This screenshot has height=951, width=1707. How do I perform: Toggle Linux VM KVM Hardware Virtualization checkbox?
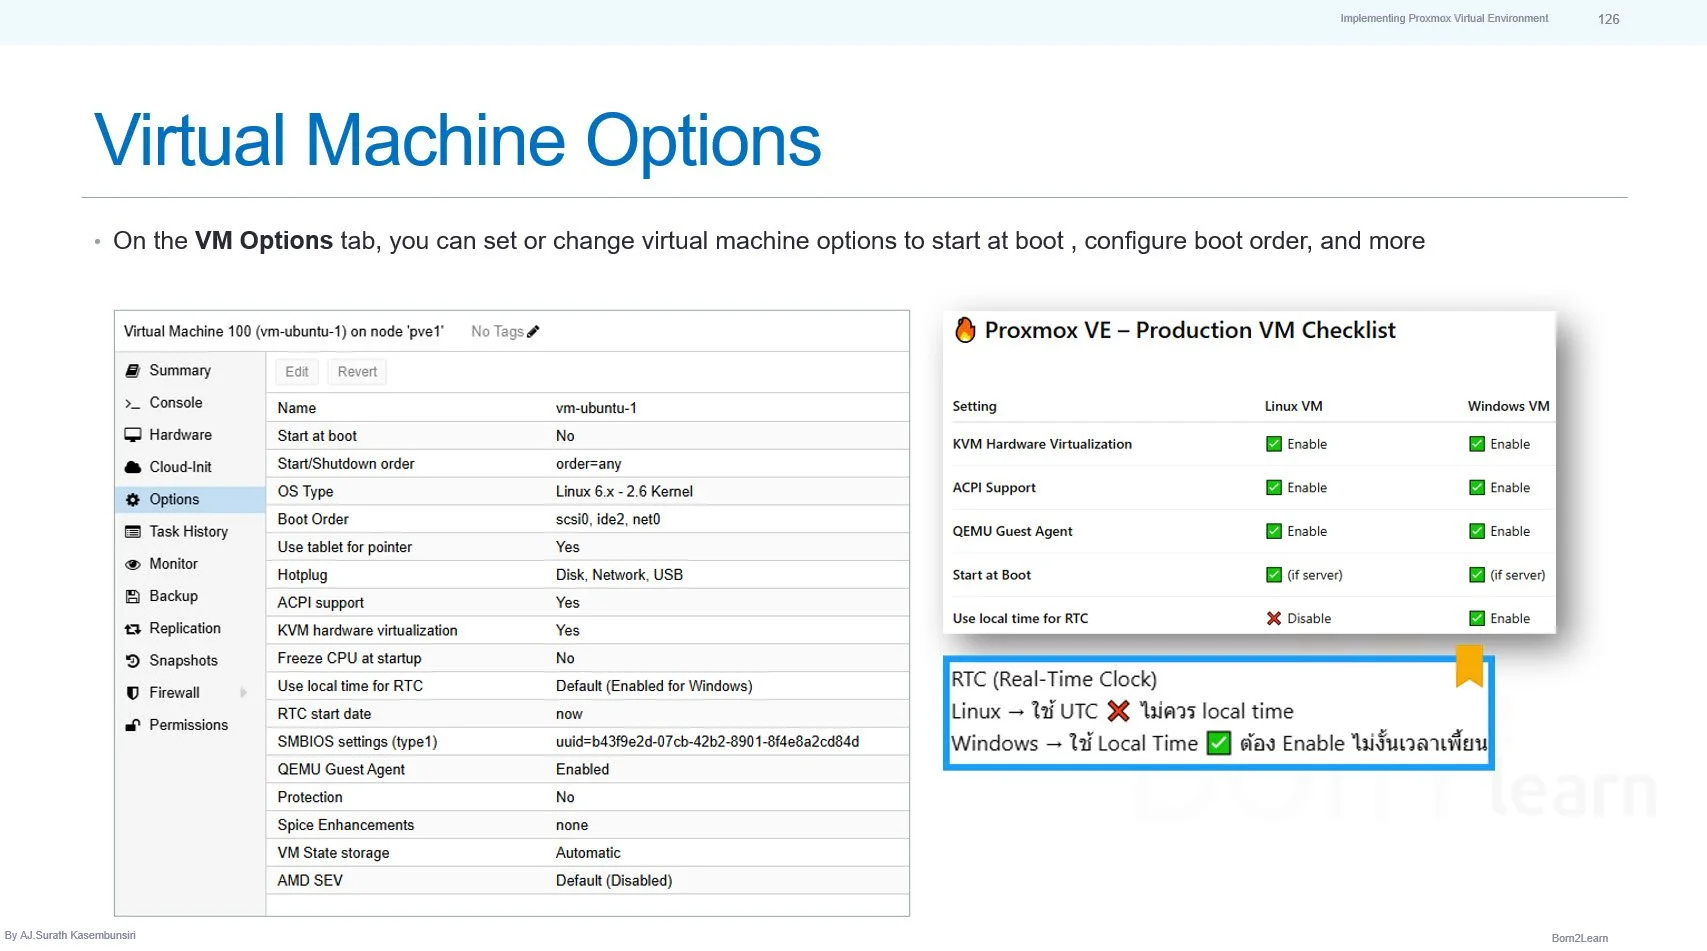point(1273,444)
